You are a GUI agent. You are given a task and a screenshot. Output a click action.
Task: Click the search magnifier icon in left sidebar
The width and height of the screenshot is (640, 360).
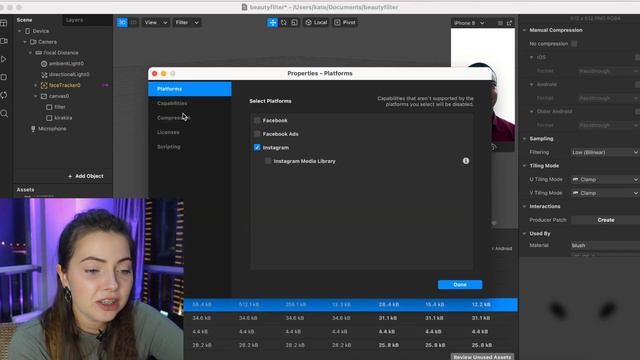4,113
